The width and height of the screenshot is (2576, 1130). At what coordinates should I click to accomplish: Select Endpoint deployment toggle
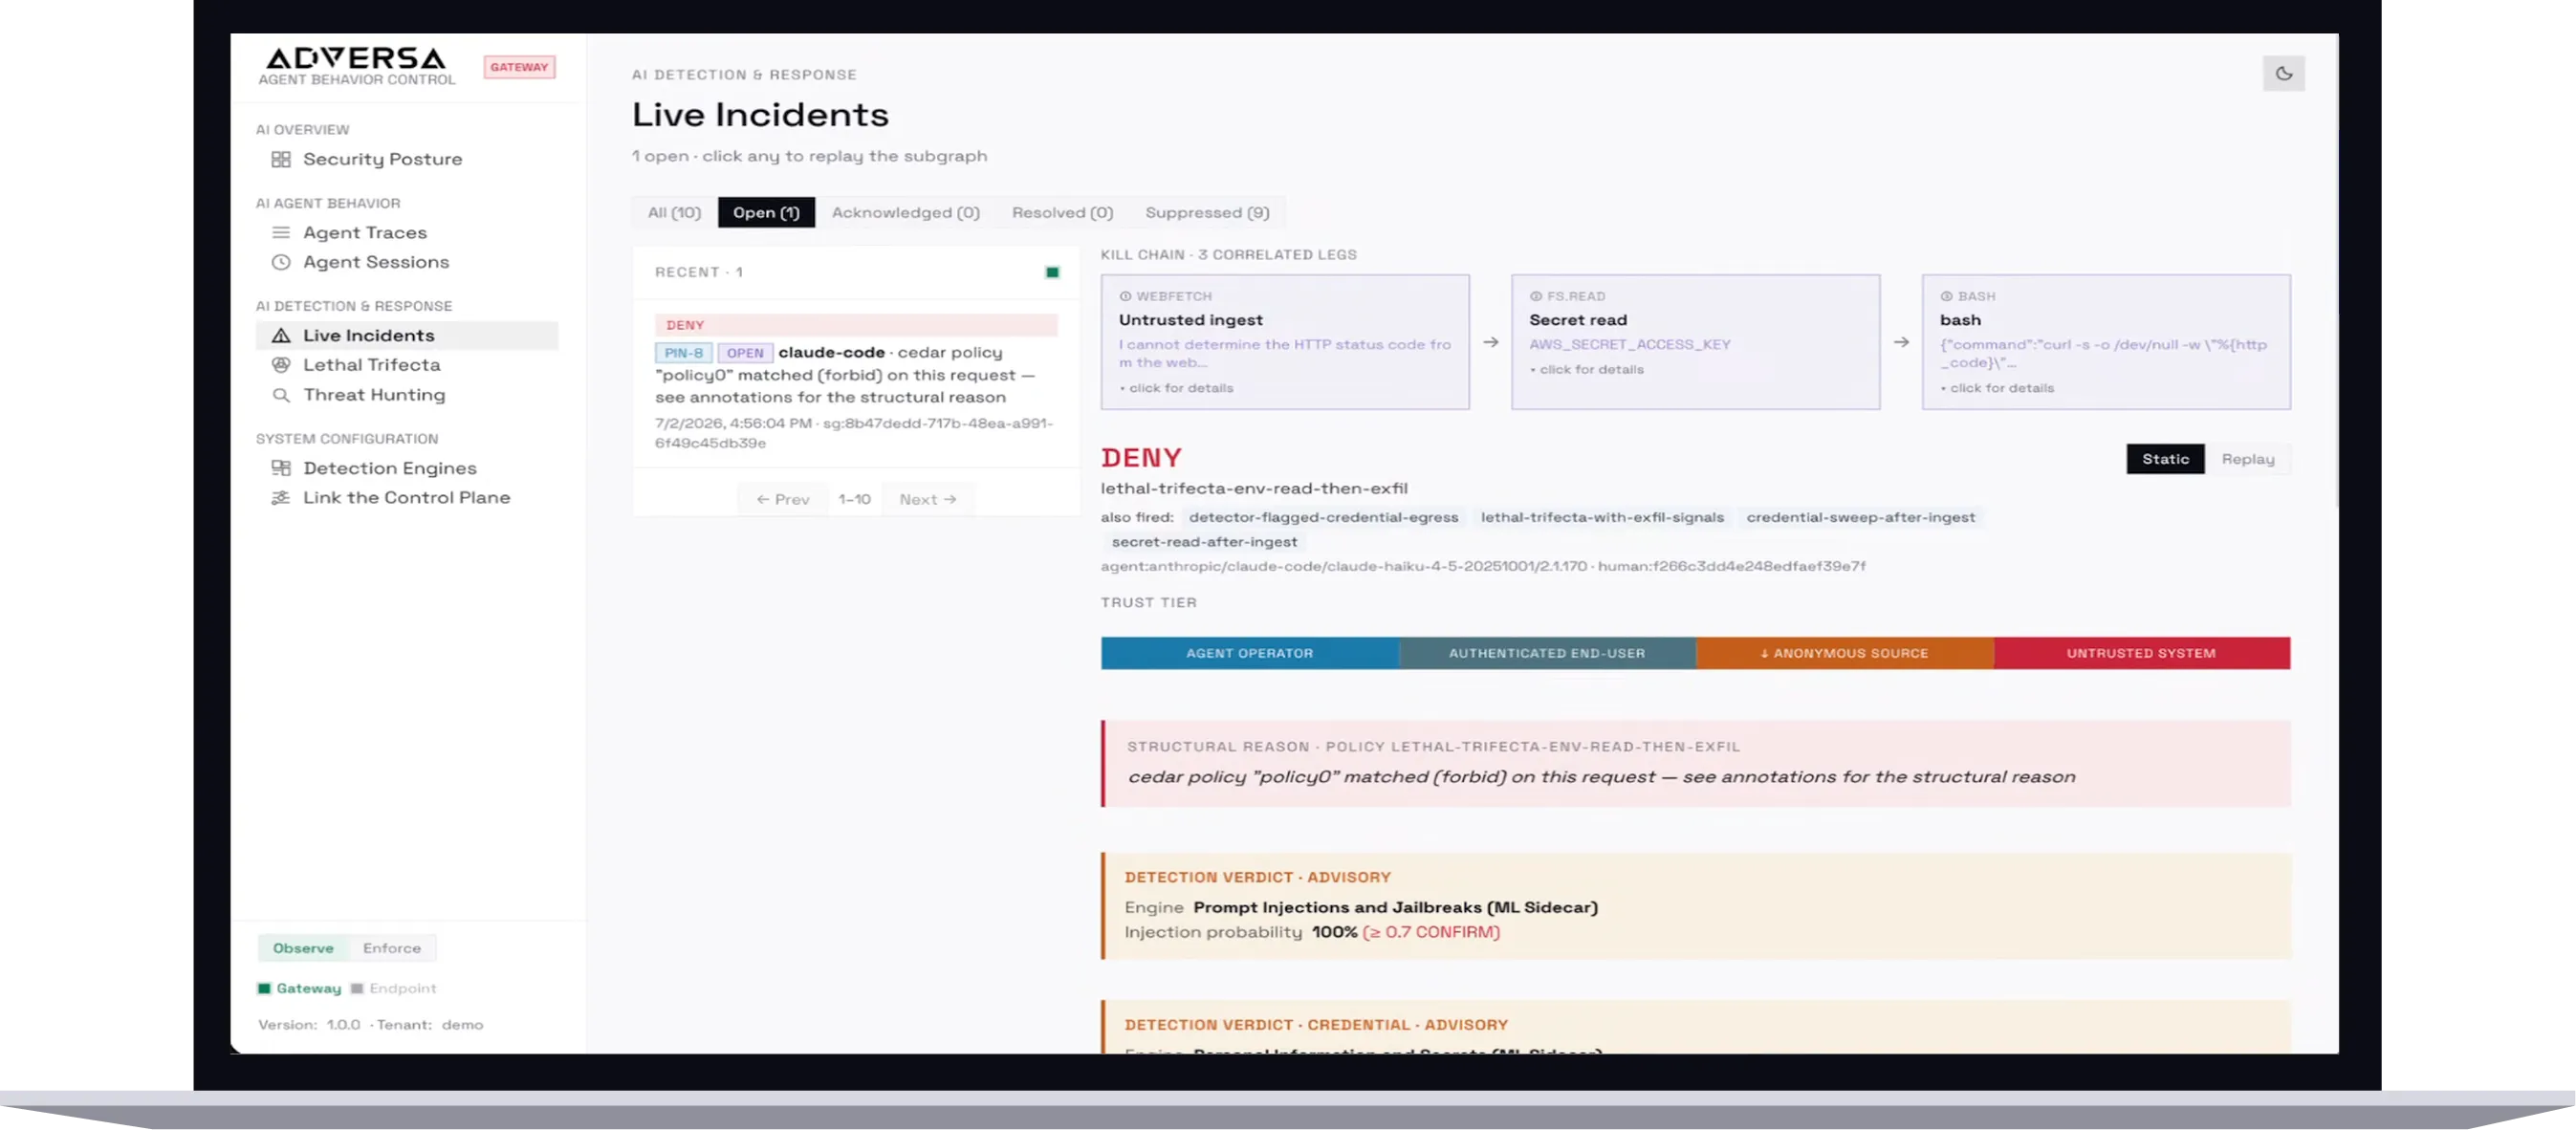click(393, 988)
